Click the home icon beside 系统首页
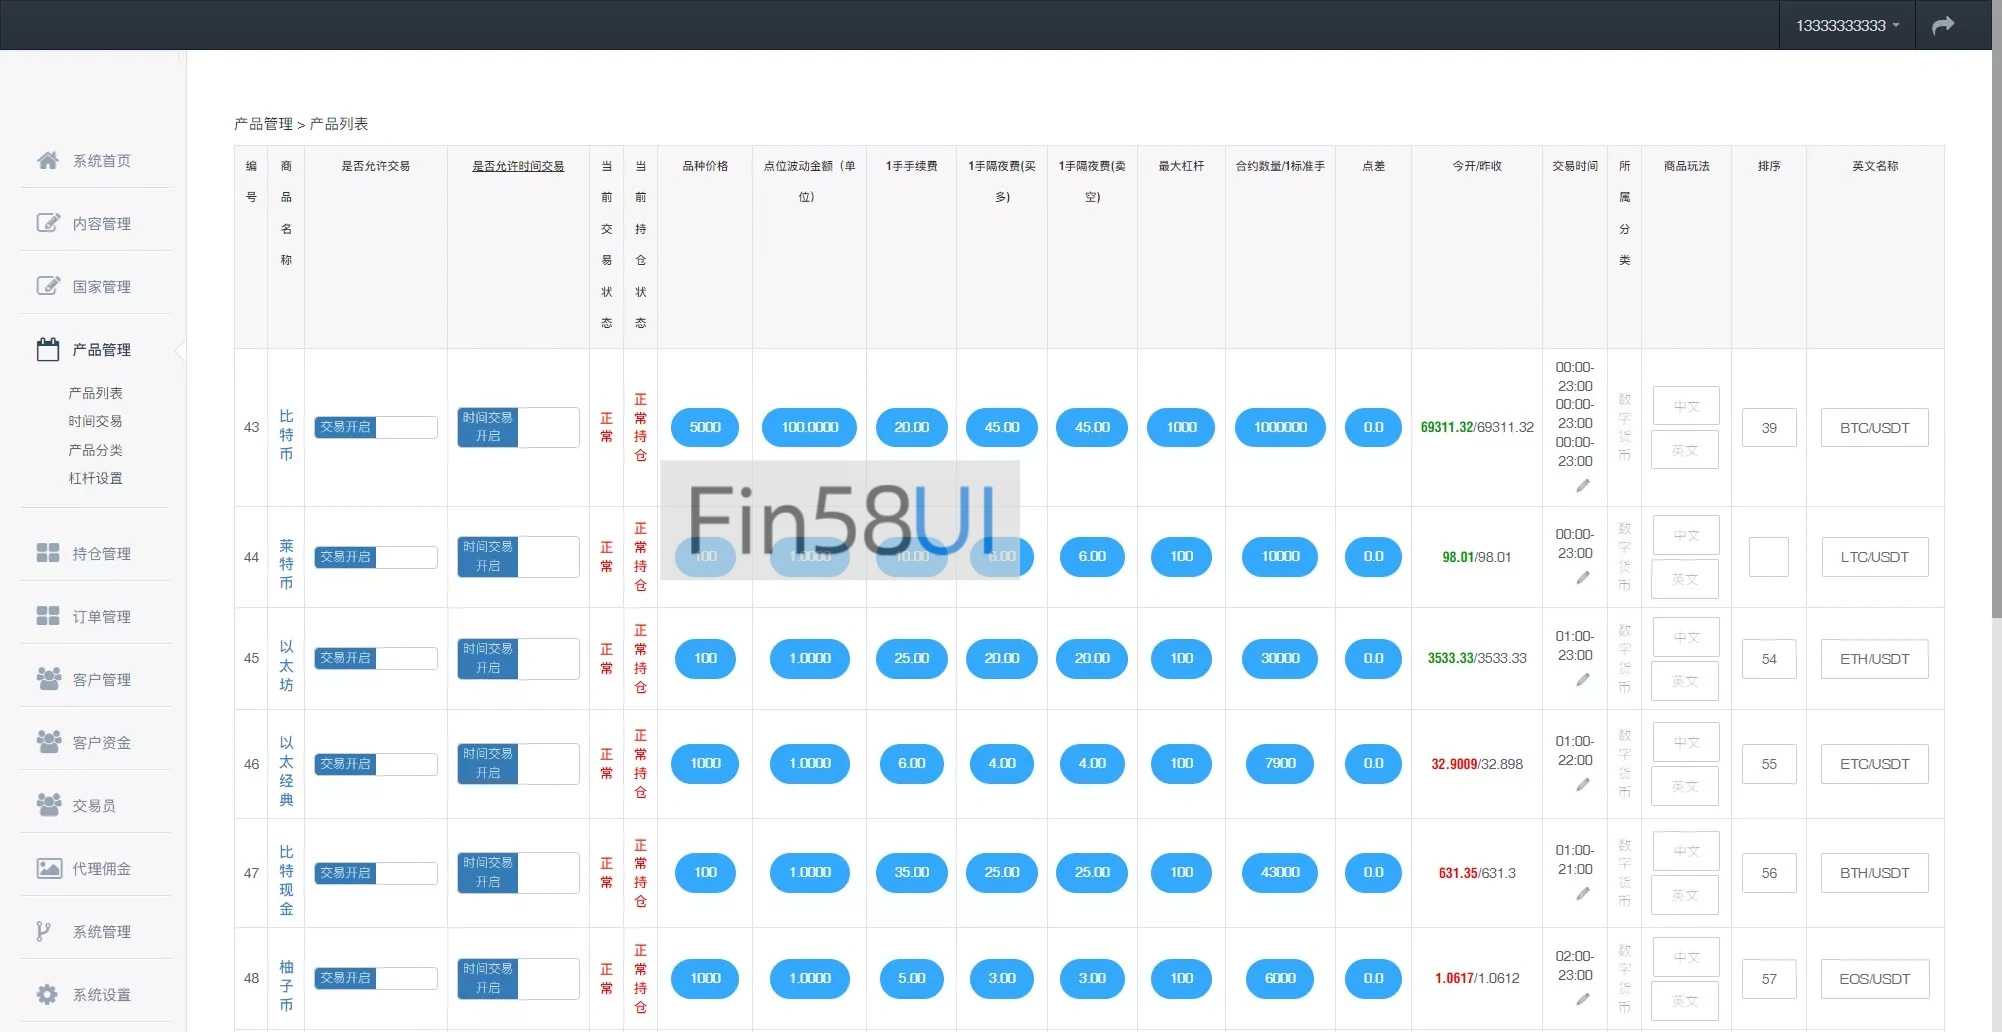The height and width of the screenshot is (1032, 2002). click(47, 160)
